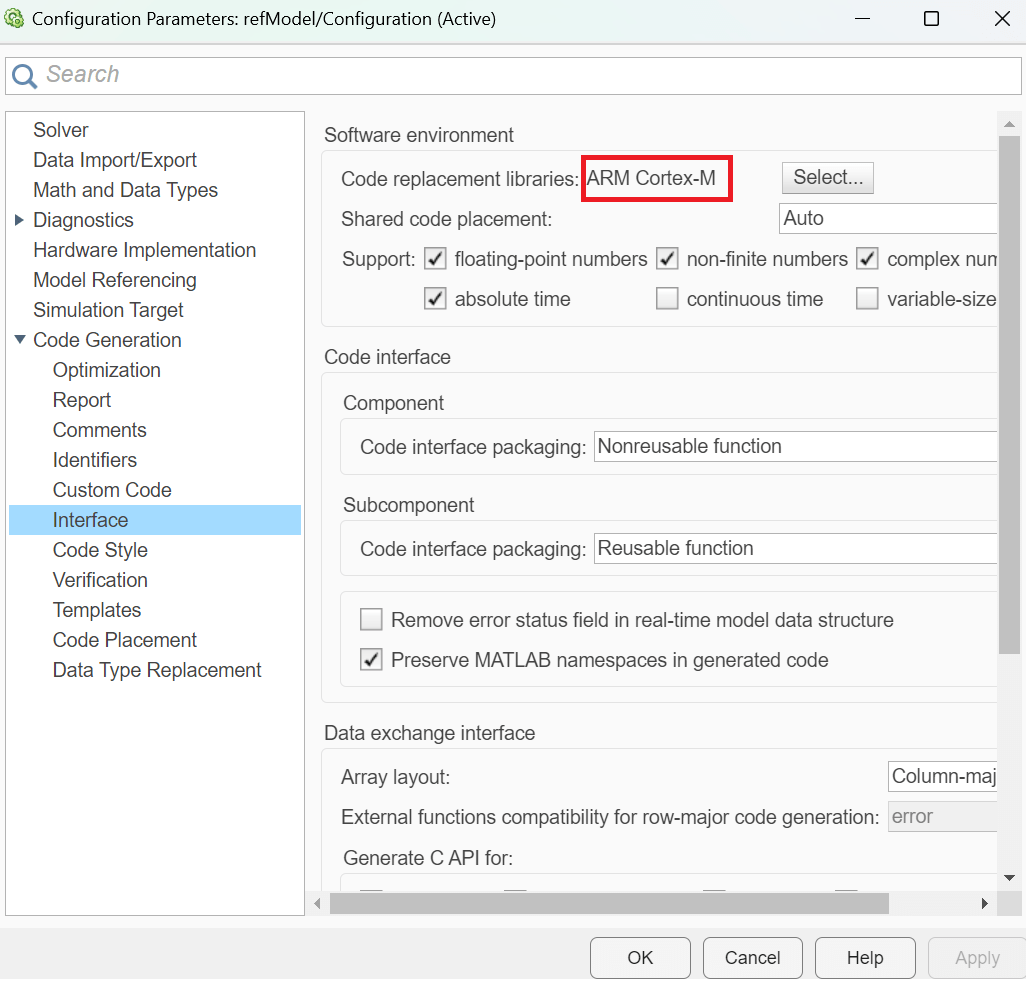Image resolution: width=1035 pixels, height=988 pixels.
Task: Click the horizontal scrollbar left arrow
Action: pos(318,903)
